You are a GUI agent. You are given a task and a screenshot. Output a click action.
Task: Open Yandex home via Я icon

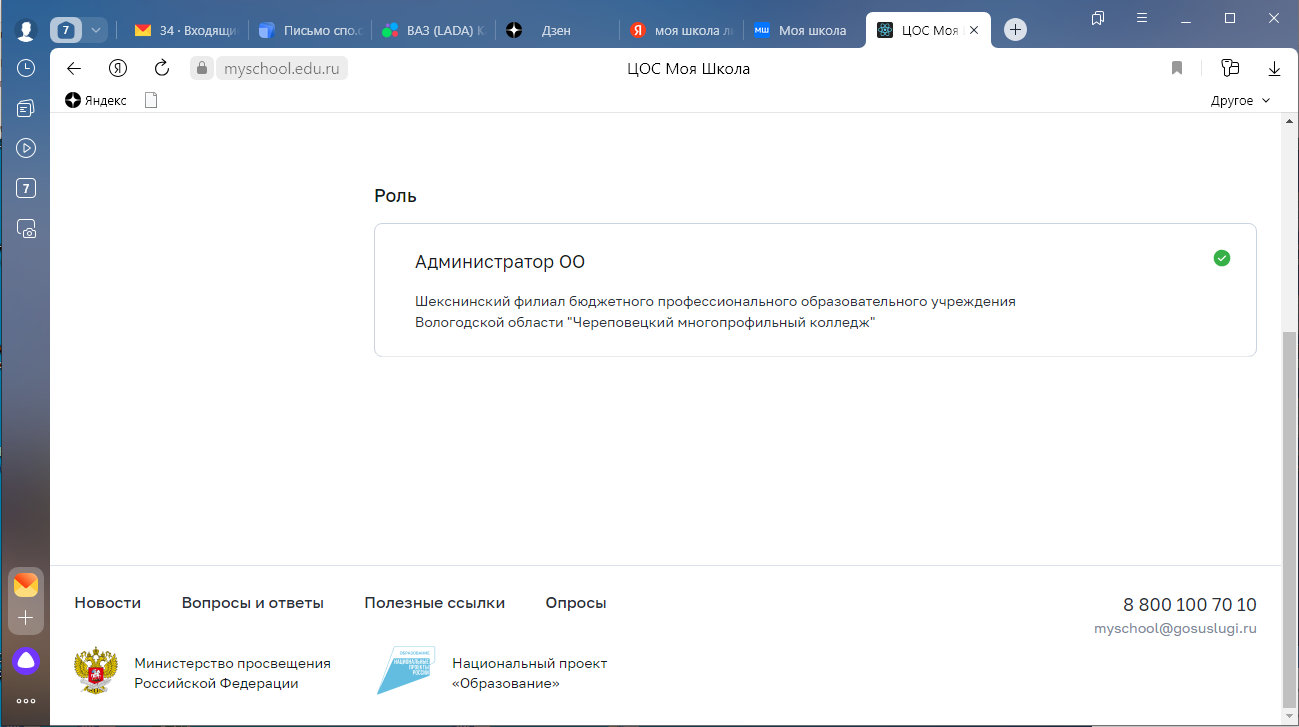[118, 68]
